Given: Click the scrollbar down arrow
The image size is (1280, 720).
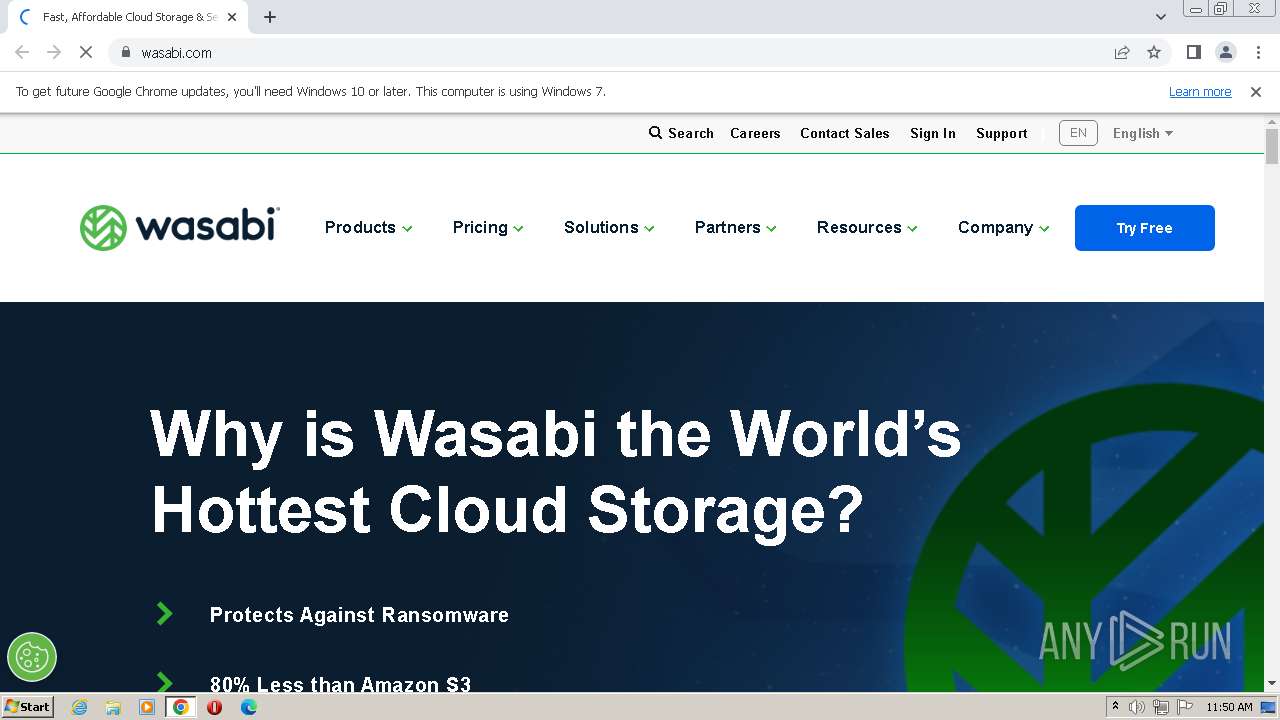Looking at the screenshot, I should [1272, 683].
